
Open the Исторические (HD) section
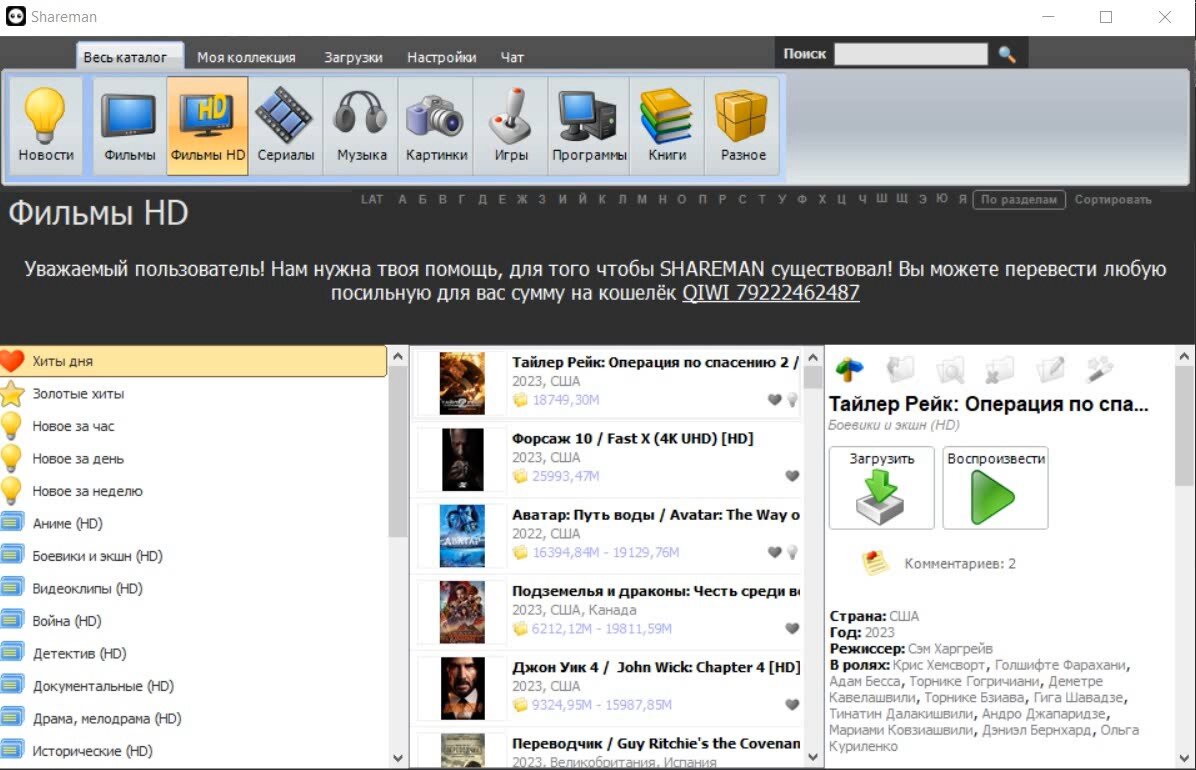pyautogui.click(x=193, y=751)
